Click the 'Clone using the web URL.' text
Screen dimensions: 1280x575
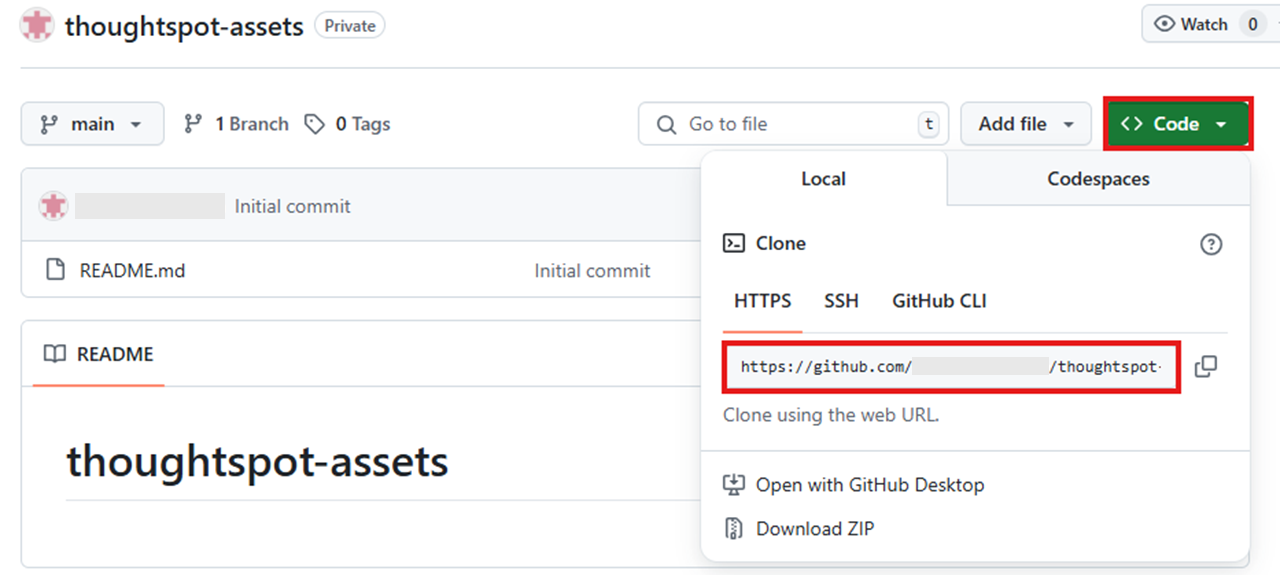tap(831, 414)
